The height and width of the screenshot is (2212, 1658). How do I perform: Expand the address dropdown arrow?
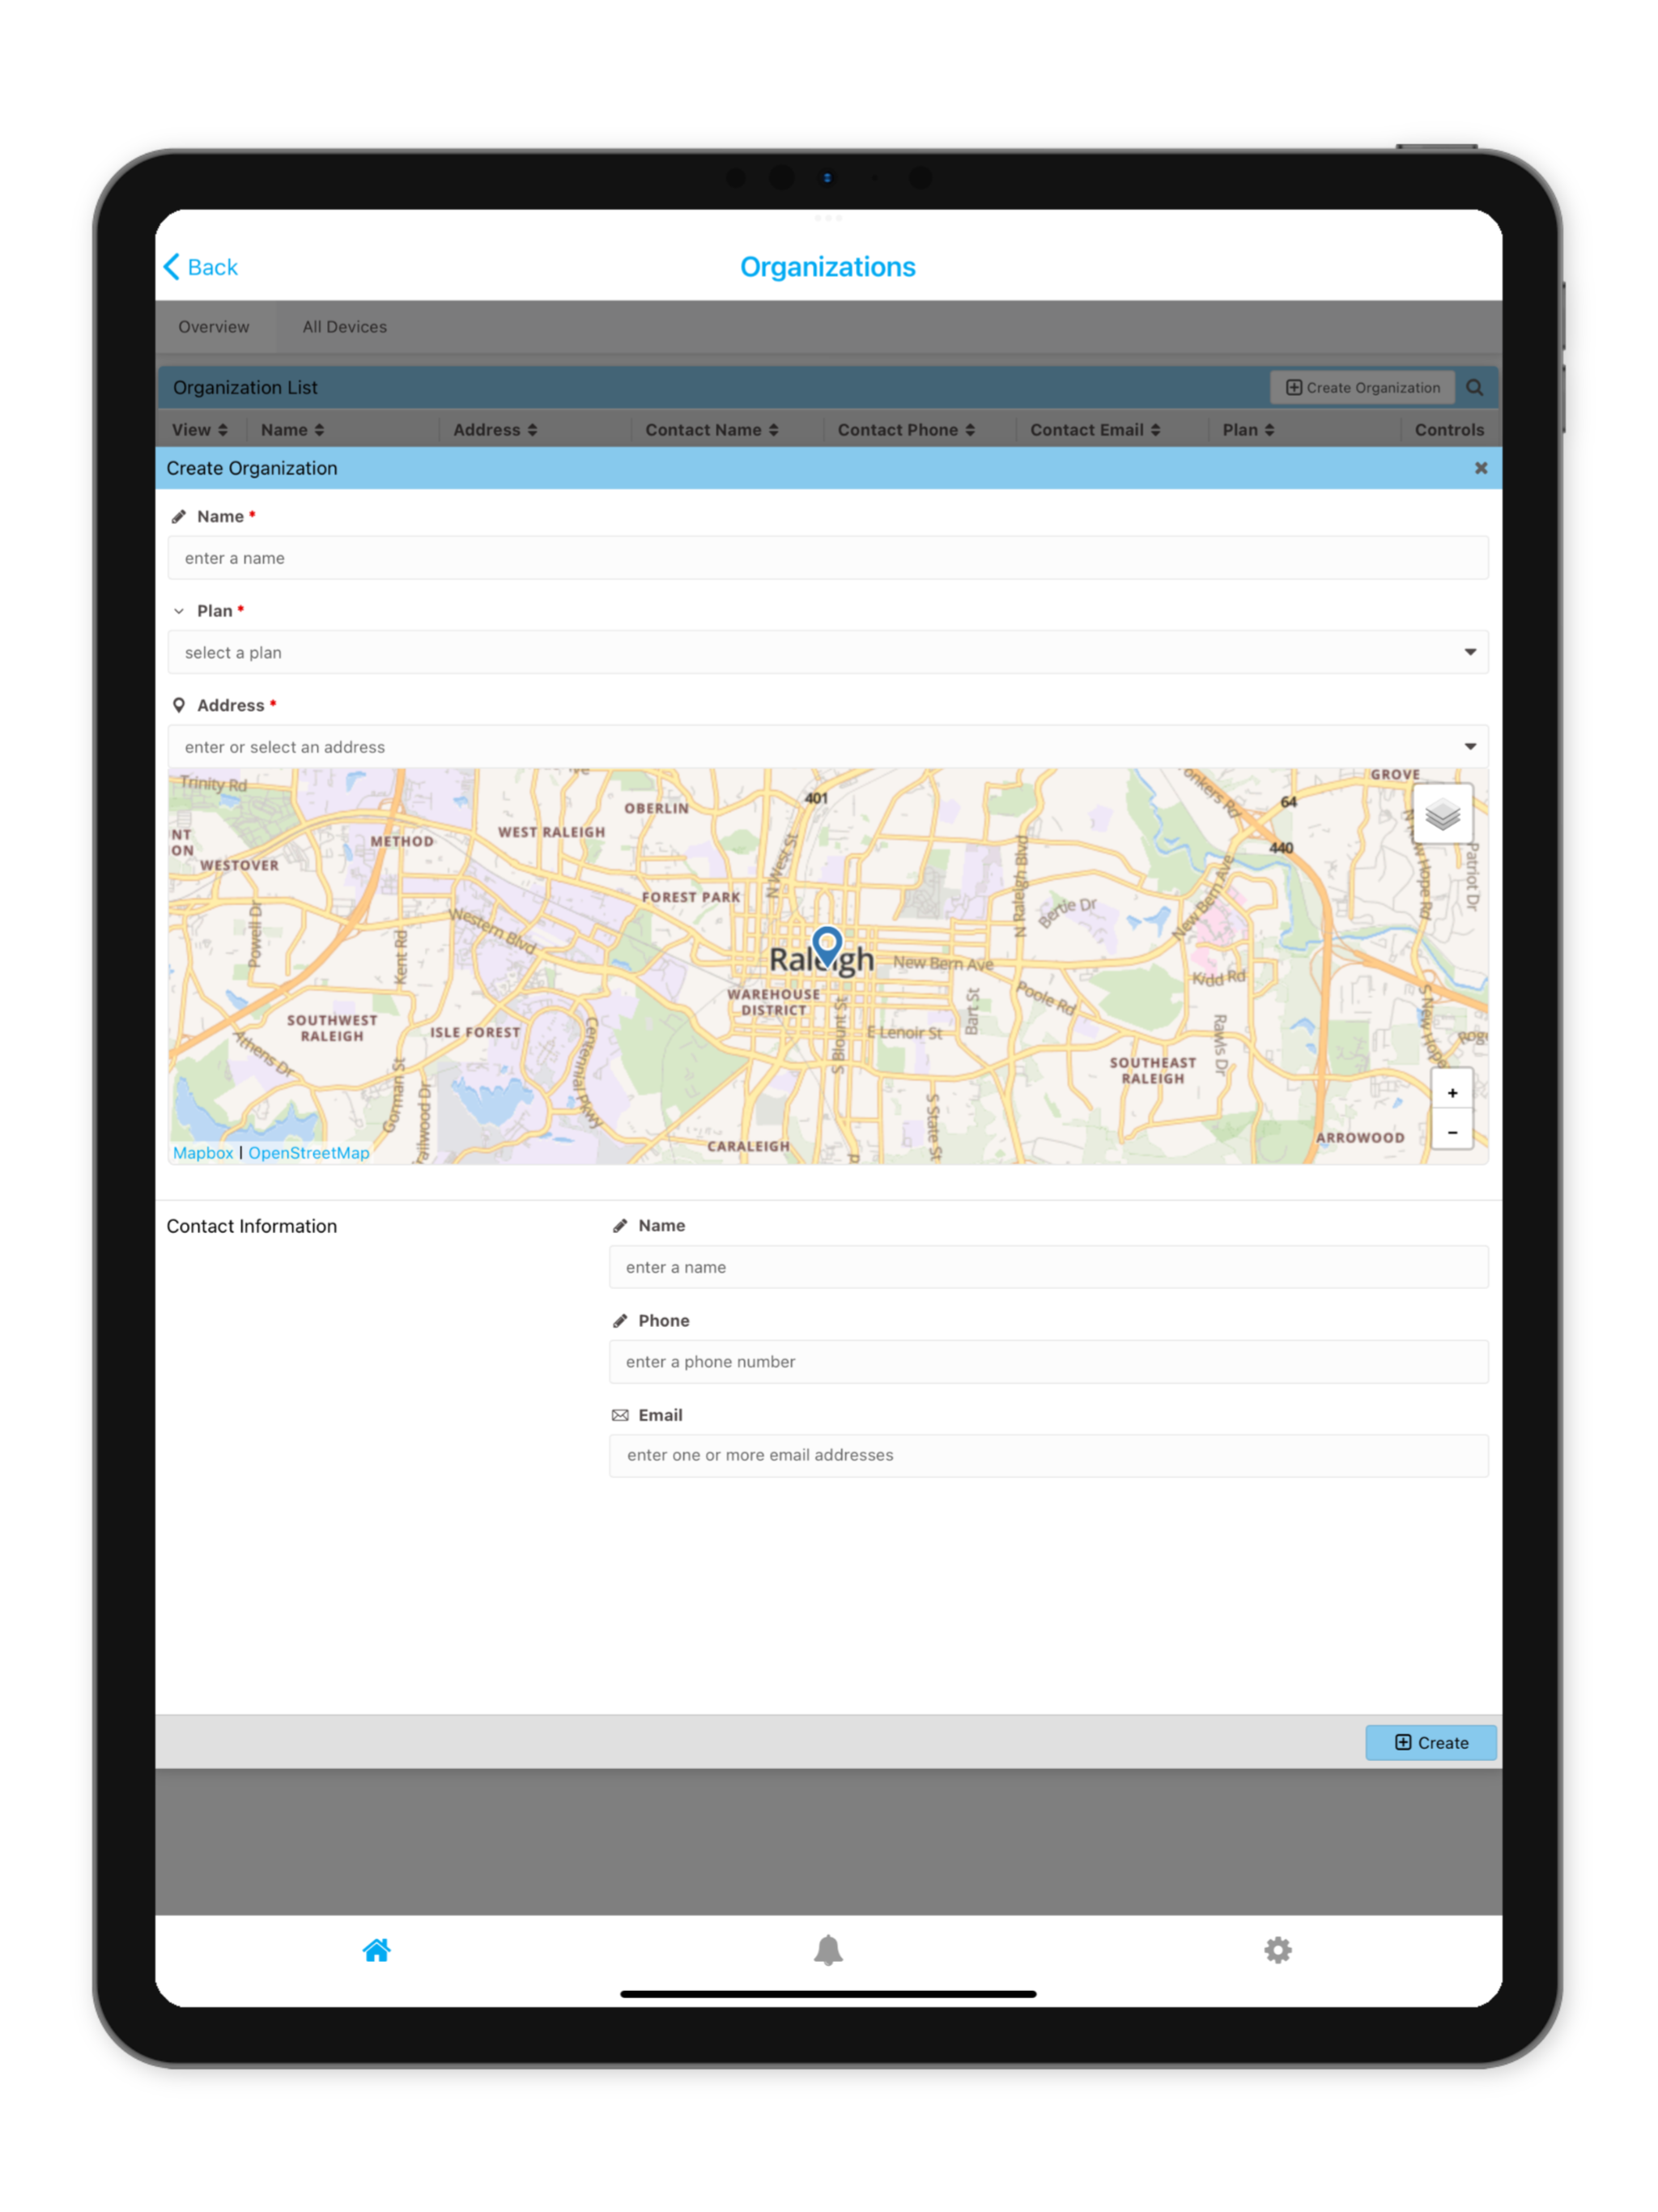pyautogui.click(x=1469, y=747)
